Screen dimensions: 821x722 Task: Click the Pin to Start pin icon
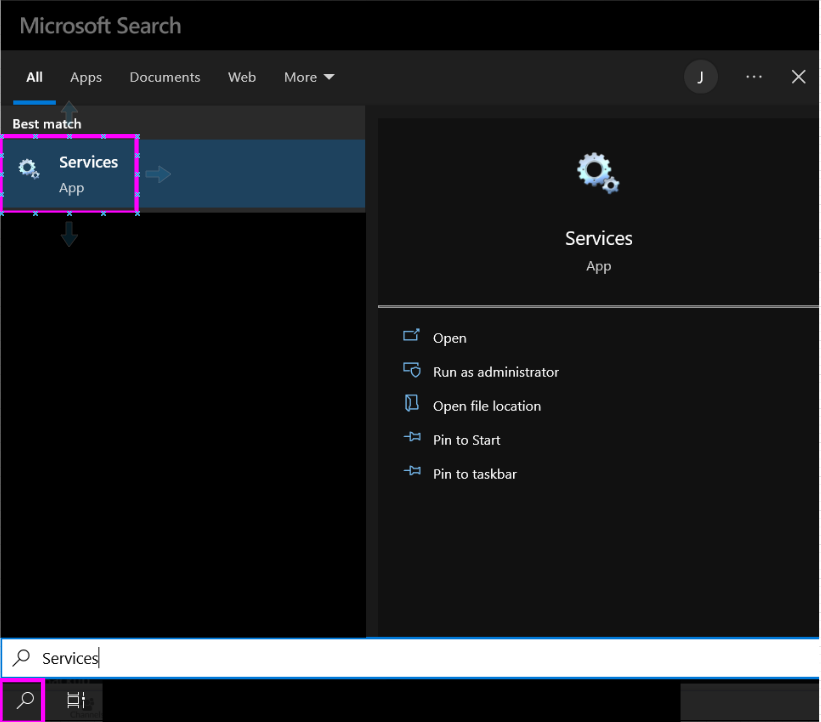(412, 437)
